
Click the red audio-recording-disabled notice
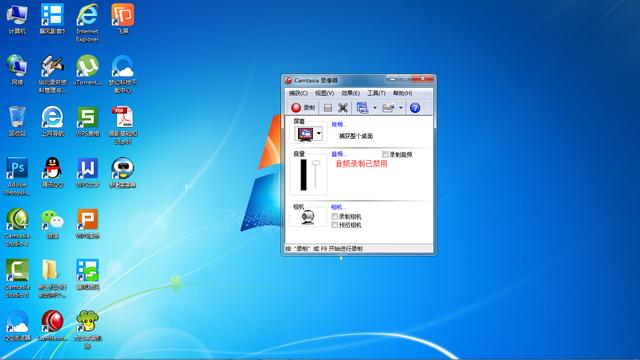click(x=361, y=164)
